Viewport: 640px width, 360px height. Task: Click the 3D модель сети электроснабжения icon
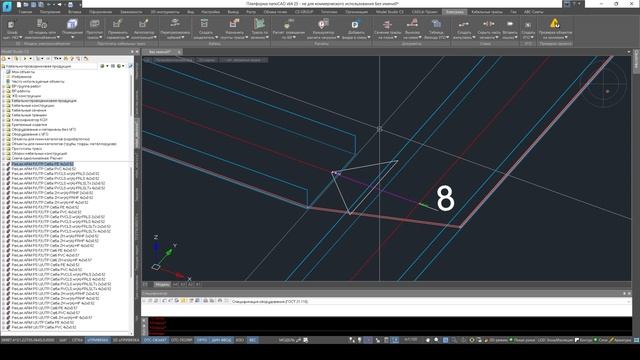coord(42,24)
